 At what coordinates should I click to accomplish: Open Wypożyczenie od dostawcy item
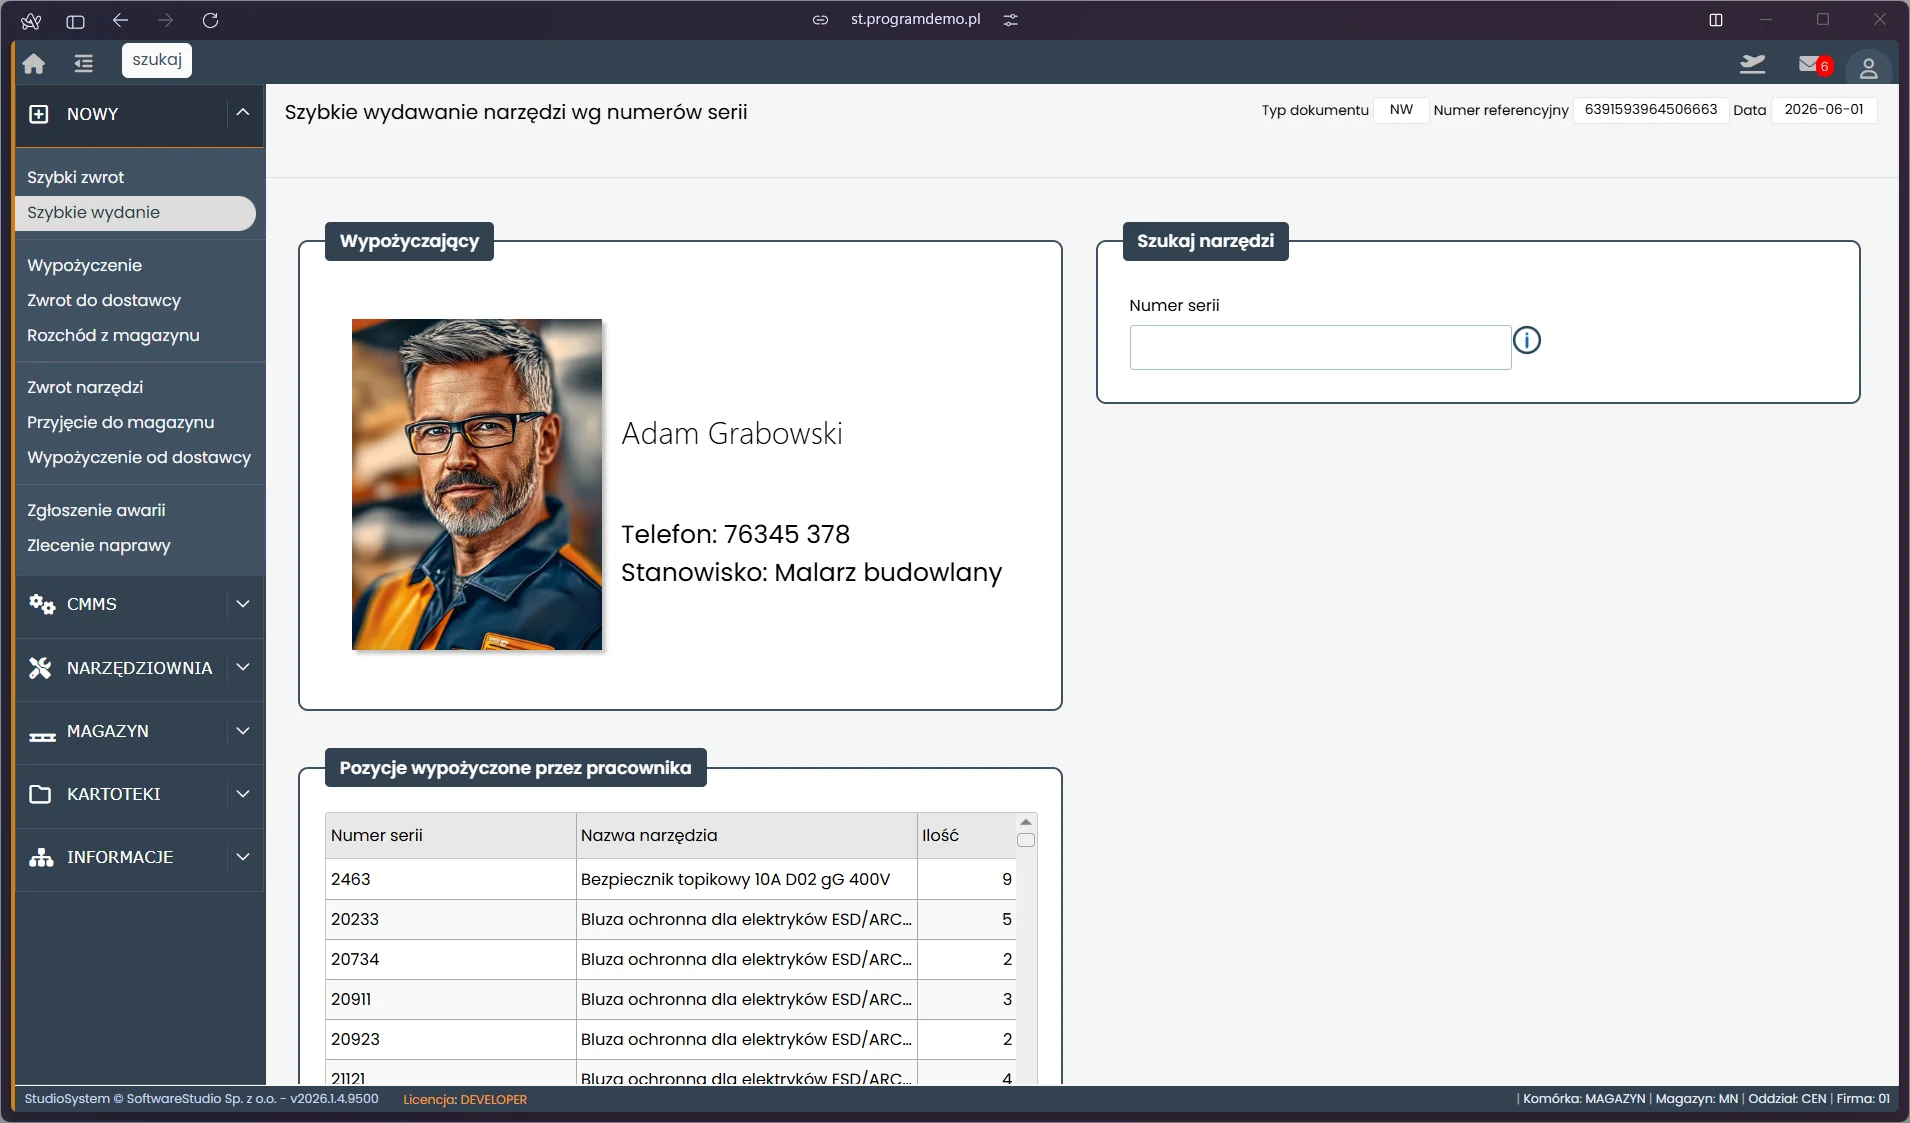(x=139, y=457)
